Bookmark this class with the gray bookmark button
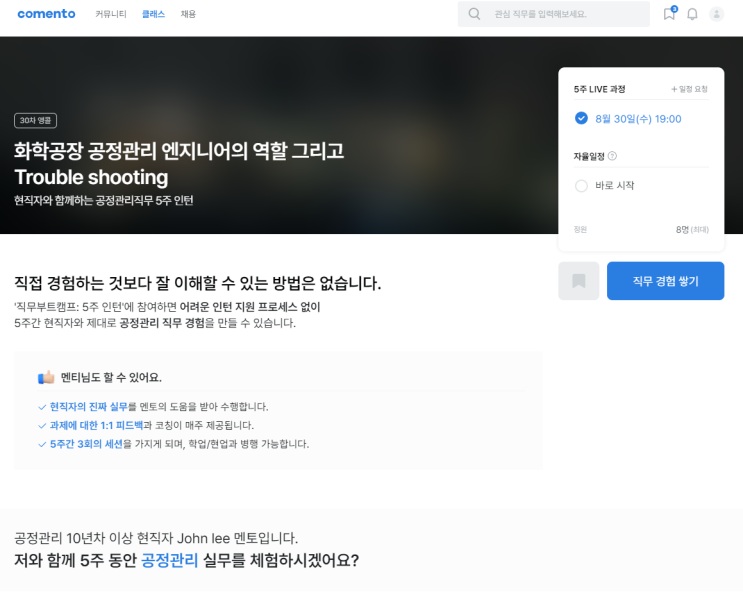This screenshot has height=599, width=743. point(578,281)
